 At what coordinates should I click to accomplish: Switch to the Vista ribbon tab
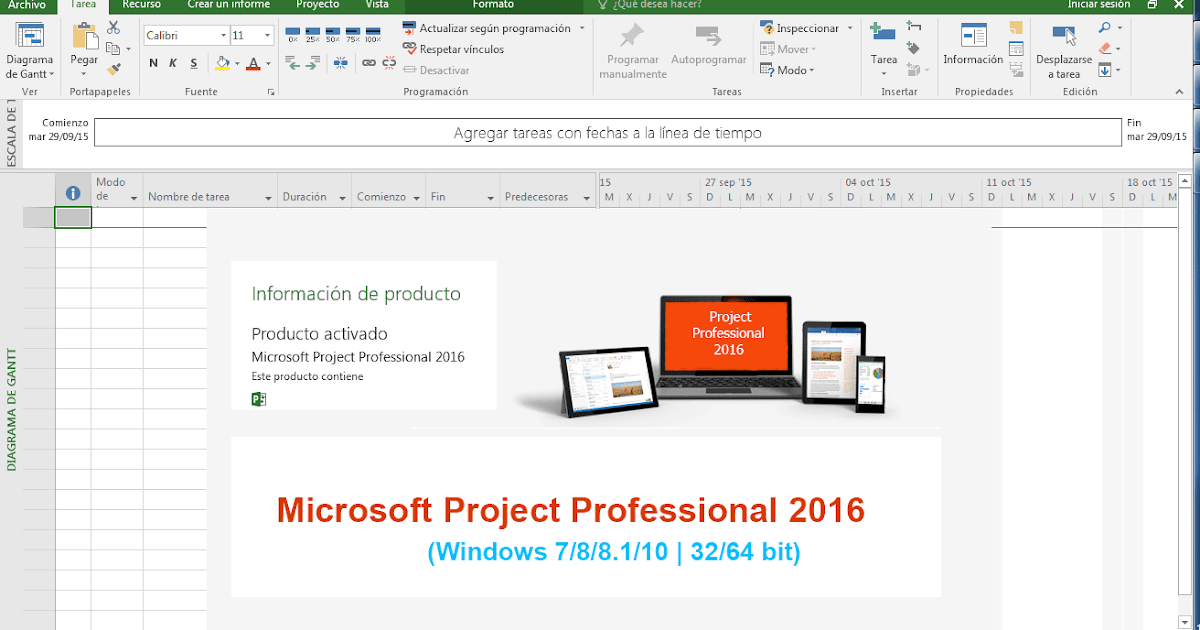coord(376,4)
